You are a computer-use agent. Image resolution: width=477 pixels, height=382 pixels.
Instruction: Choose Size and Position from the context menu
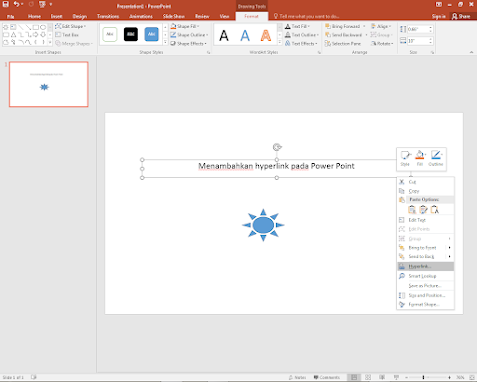pos(426,295)
